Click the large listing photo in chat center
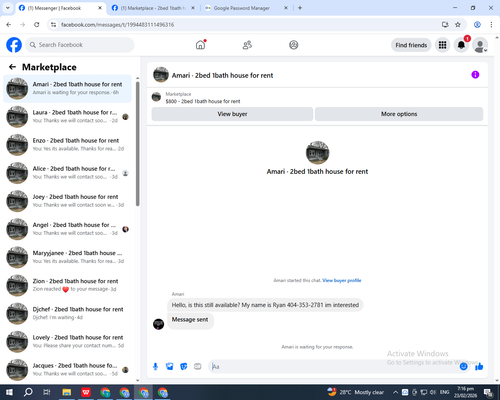This screenshot has height=400, width=500. [x=317, y=153]
